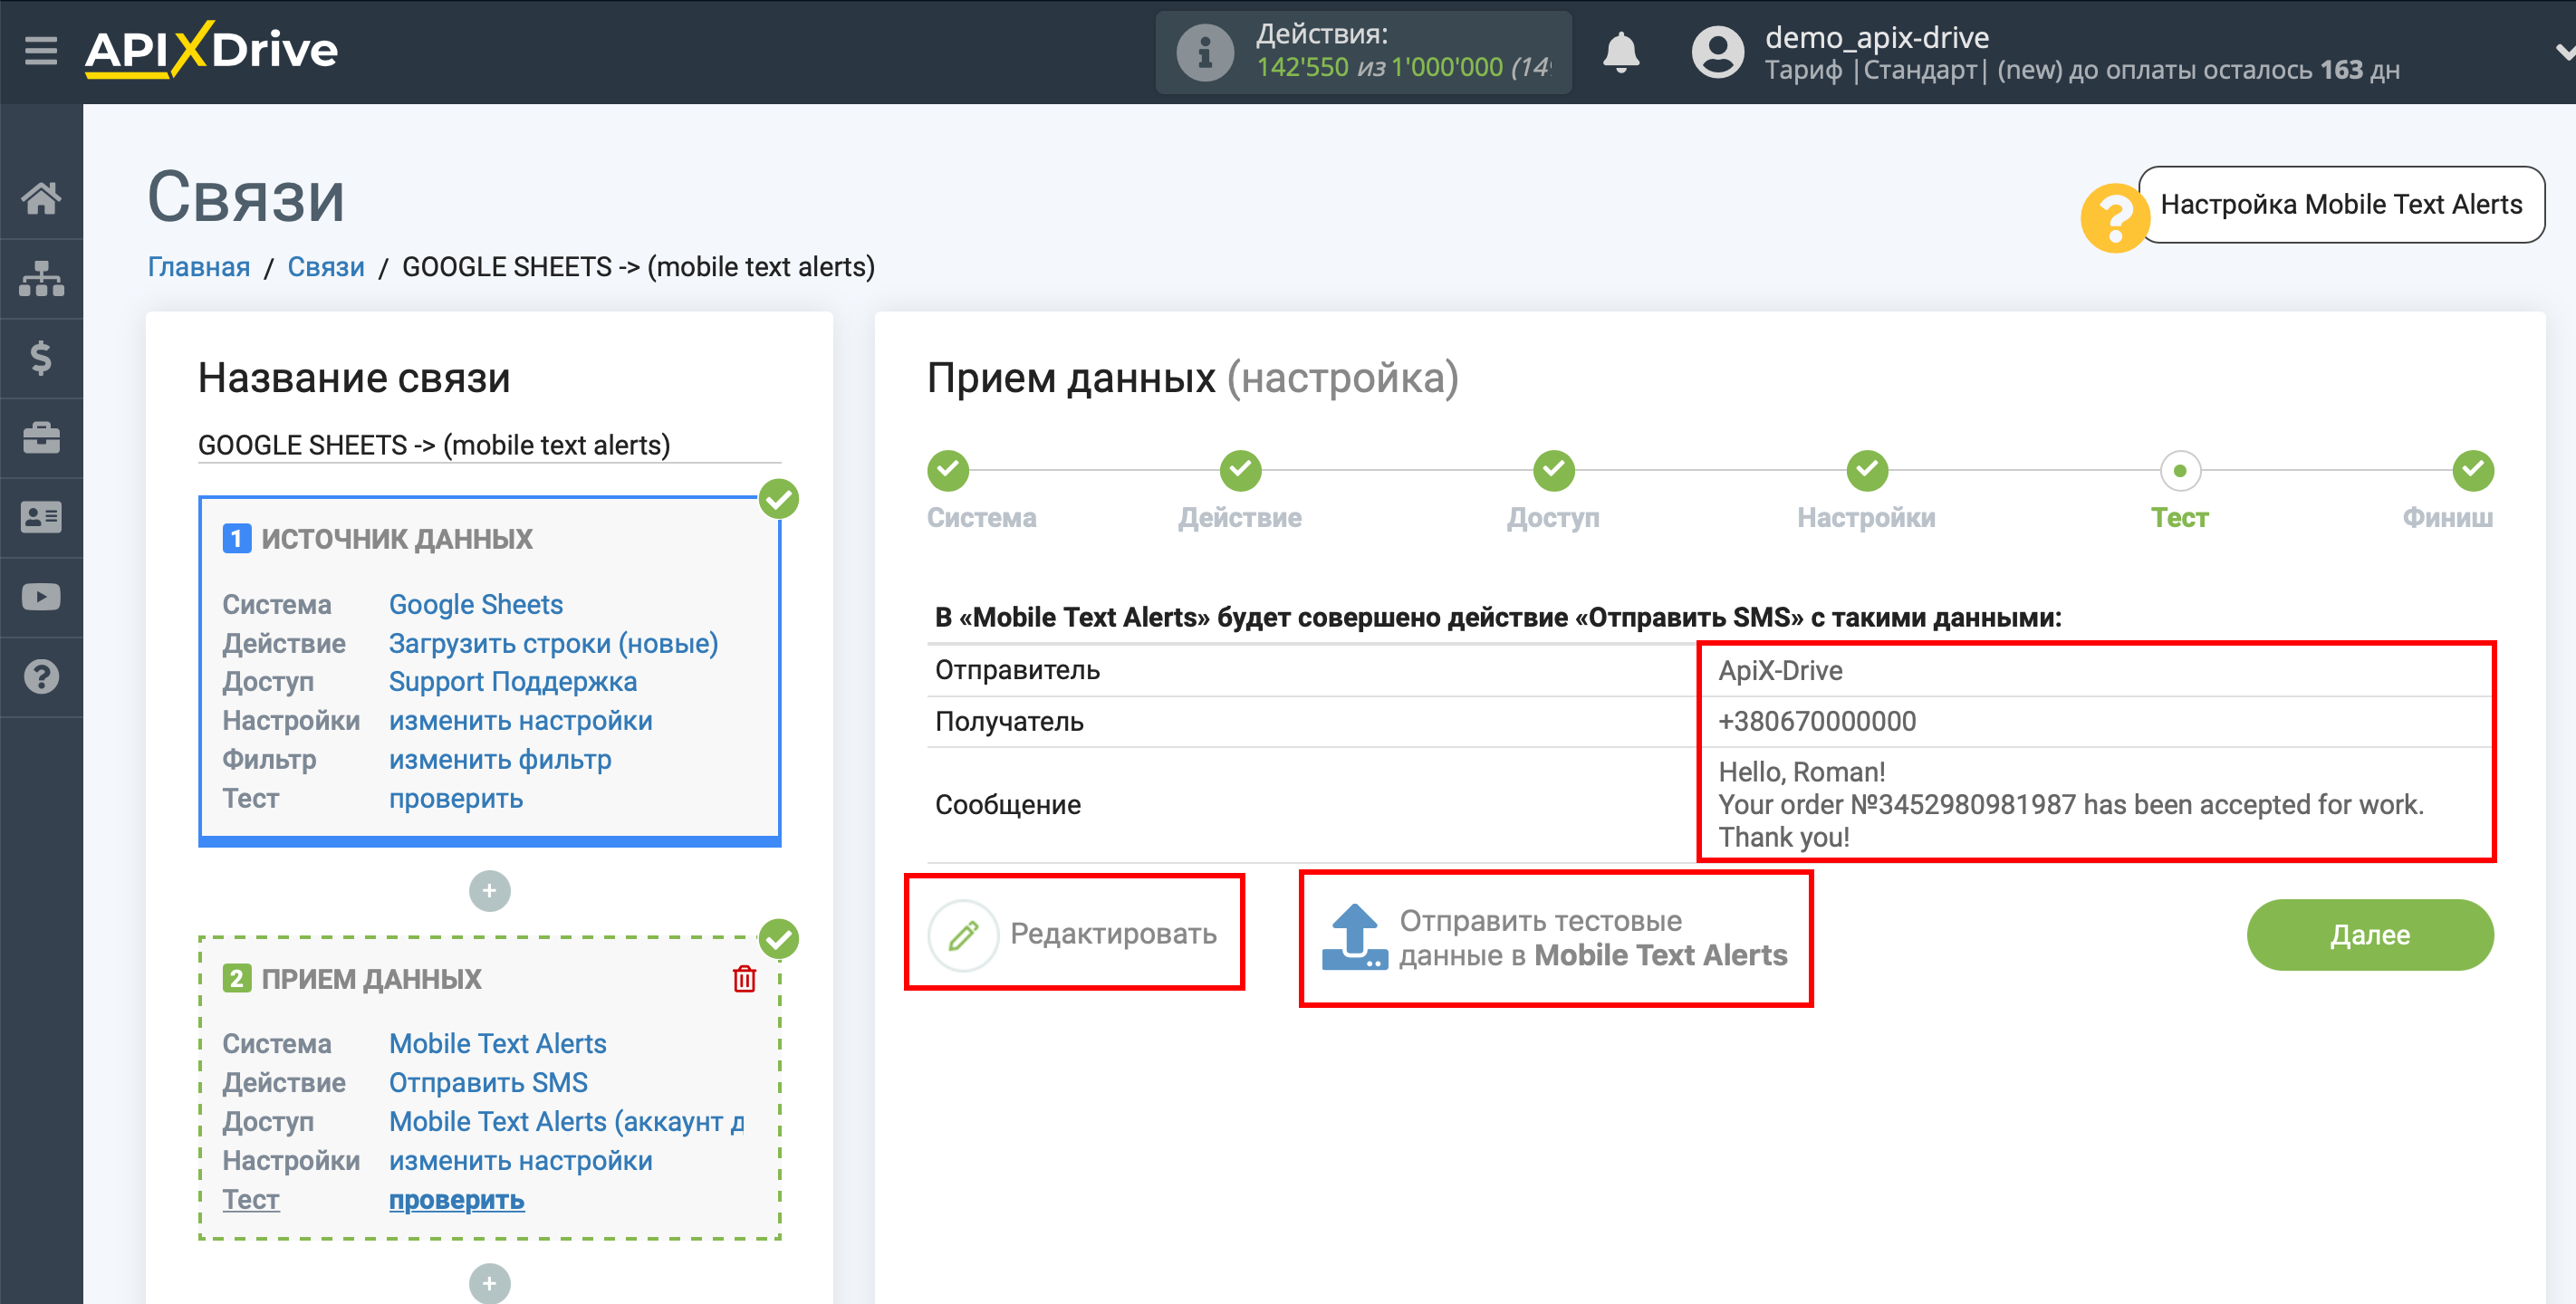The image size is (2576, 1304).
Task: Click the Отправить SMS action link
Action: click(x=488, y=1082)
